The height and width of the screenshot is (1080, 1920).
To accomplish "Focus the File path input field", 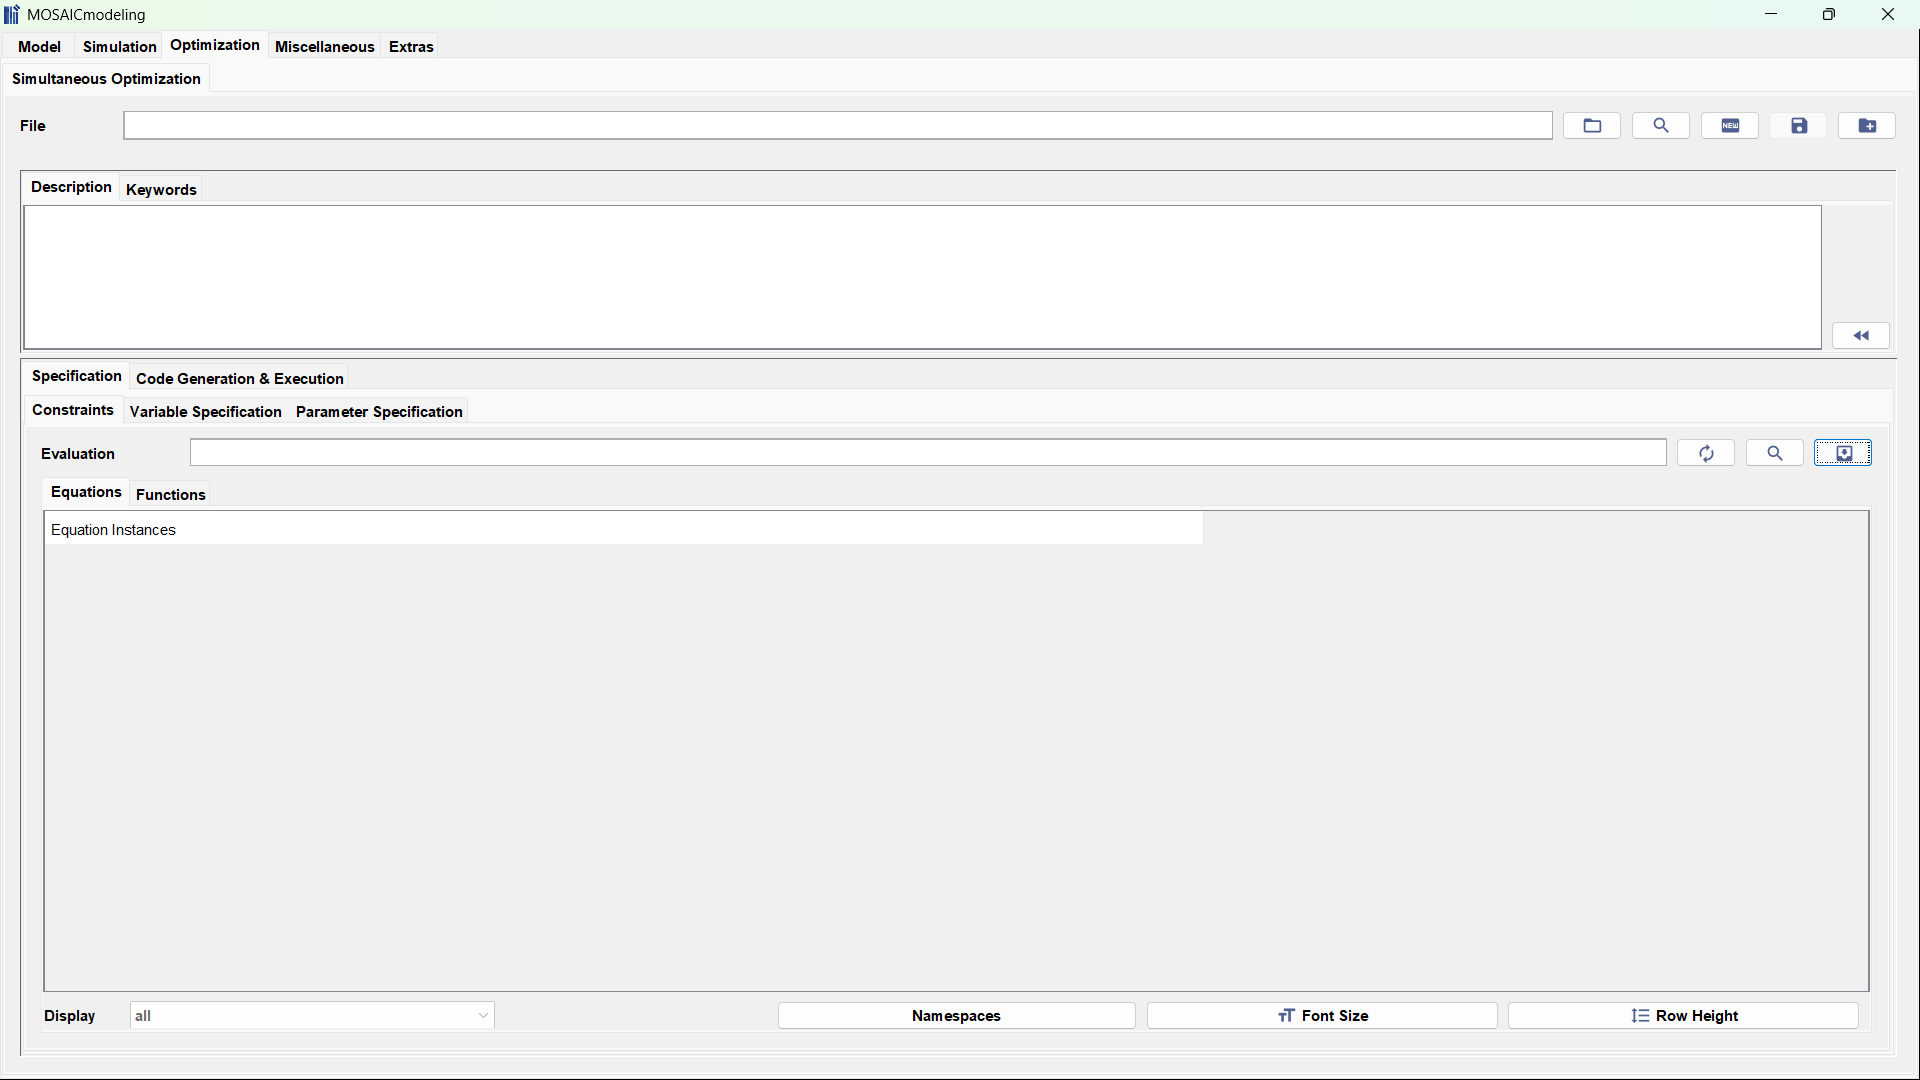I will click(x=838, y=125).
